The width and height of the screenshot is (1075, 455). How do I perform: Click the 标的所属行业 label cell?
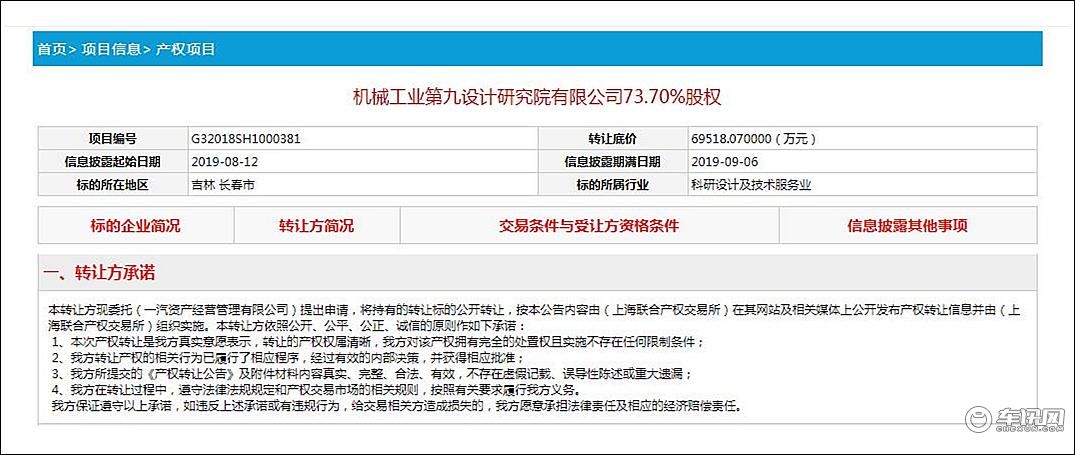tap(612, 185)
